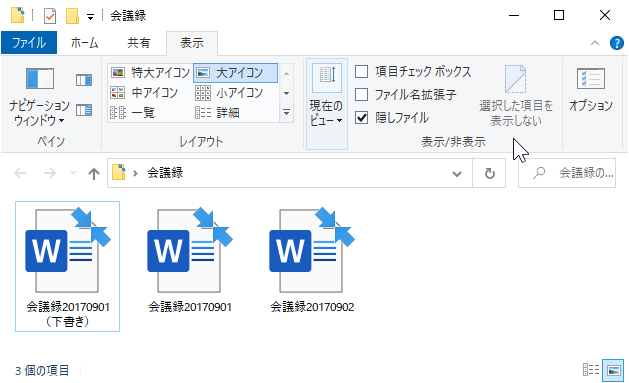Collapse the ribbon with chevron
This screenshot has width=629, height=383.
pyautogui.click(x=595, y=43)
